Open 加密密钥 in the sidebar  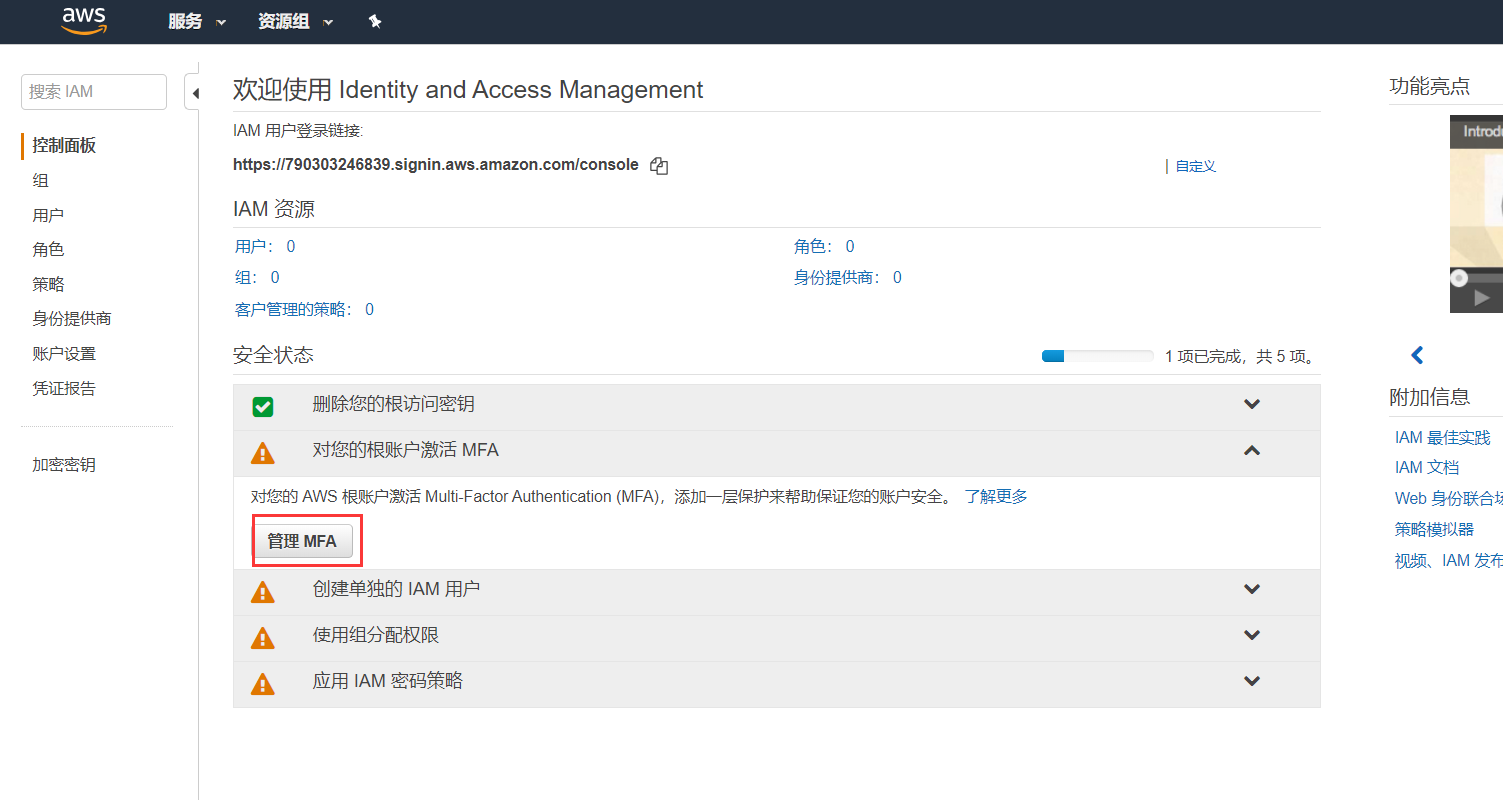[64, 465]
